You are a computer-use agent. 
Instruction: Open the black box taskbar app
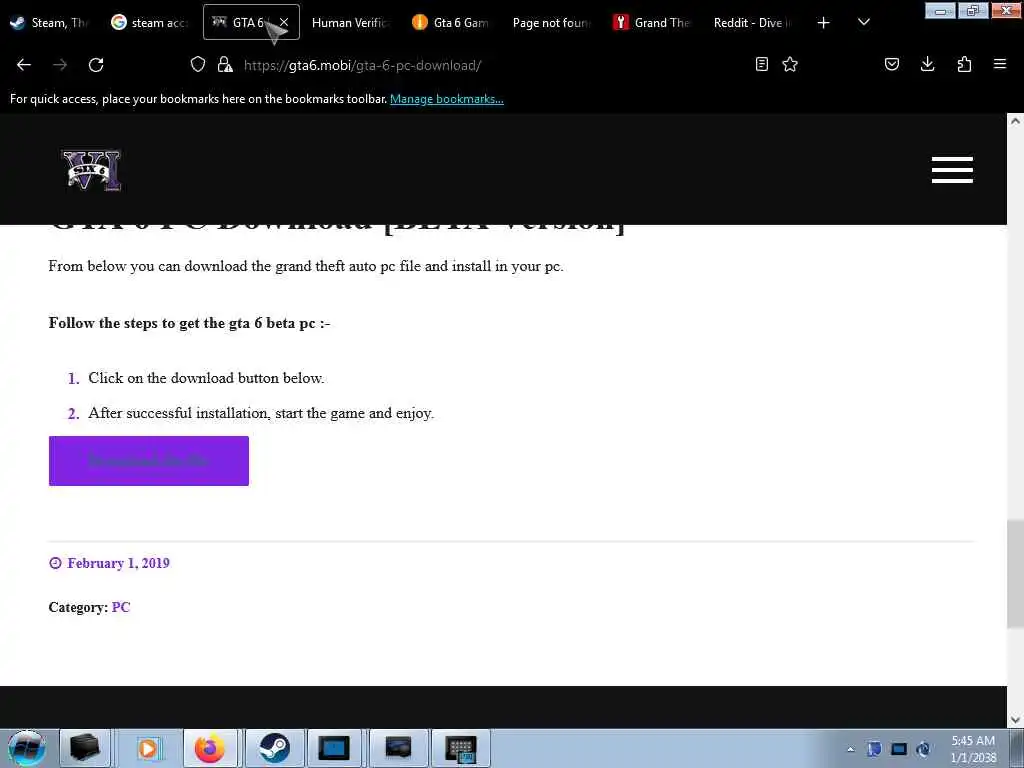pyautogui.click(x=85, y=748)
